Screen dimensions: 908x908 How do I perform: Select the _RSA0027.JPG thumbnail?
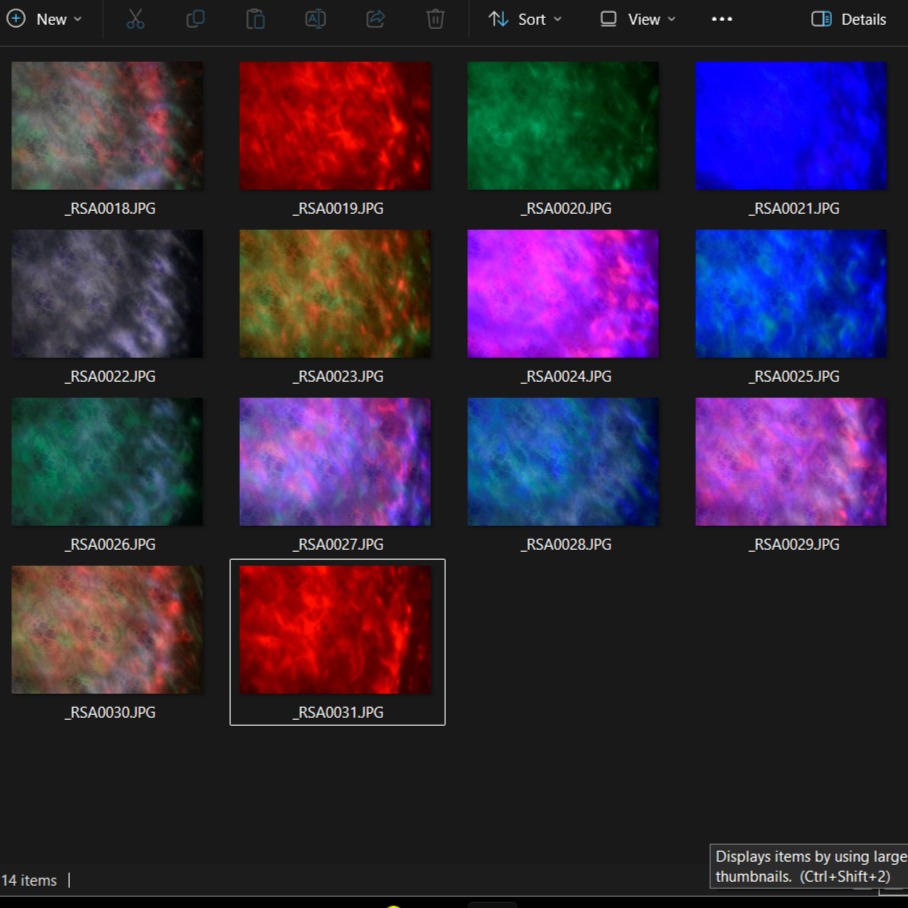click(x=335, y=462)
